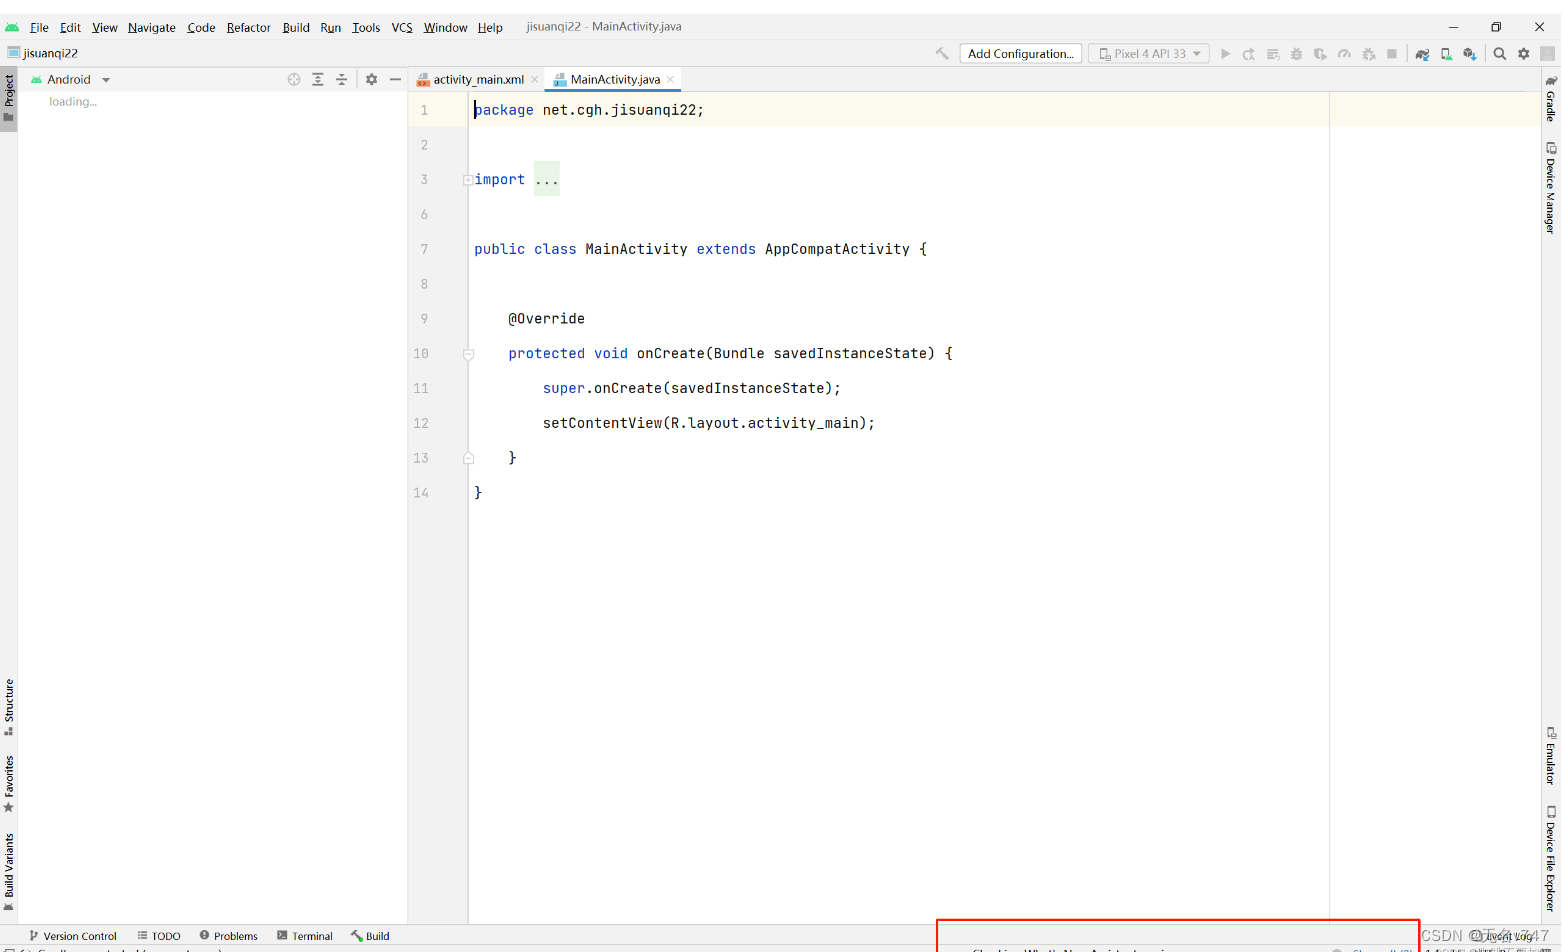The image size is (1564, 952).
Task: Click the fold end marker at line 13
Action: (x=468, y=458)
